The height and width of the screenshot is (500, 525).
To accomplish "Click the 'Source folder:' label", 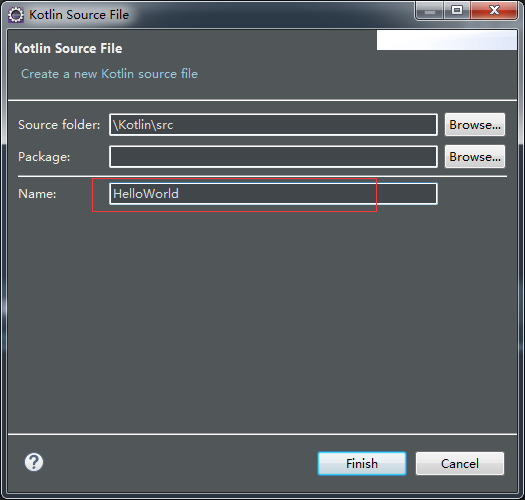I will [59, 125].
